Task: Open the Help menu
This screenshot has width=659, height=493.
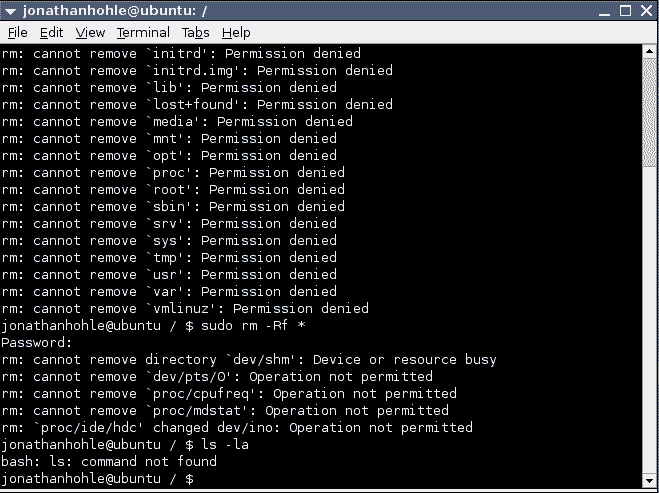Action: pos(236,32)
